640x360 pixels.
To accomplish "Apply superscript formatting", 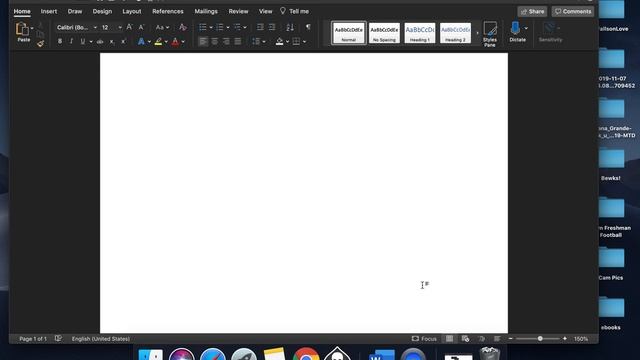I will pyautogui.click(x=123, y=42).
